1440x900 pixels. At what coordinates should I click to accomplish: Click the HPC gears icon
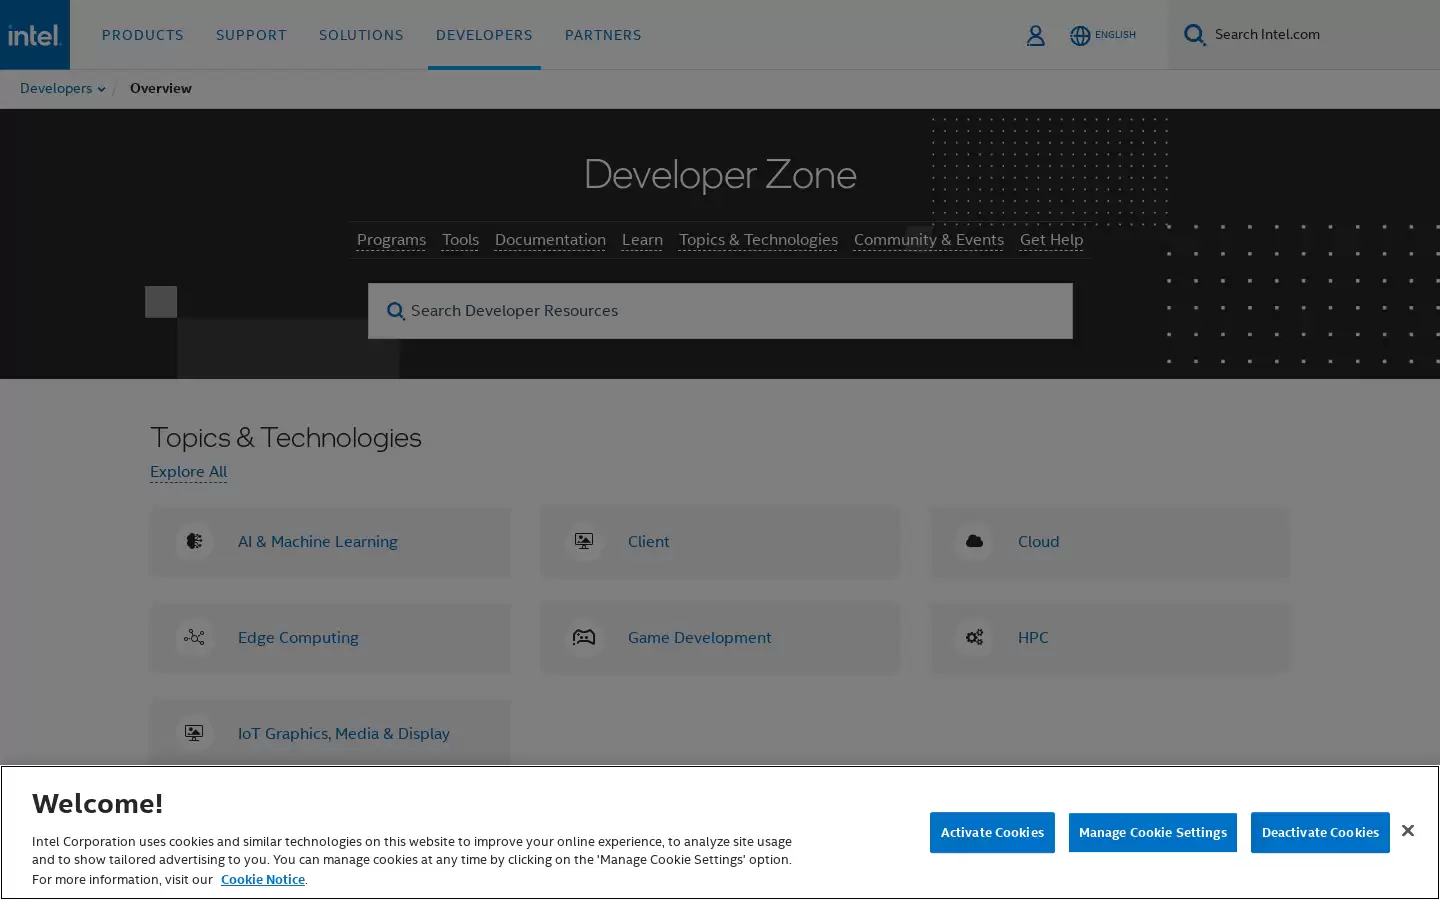tap(974, 638)
